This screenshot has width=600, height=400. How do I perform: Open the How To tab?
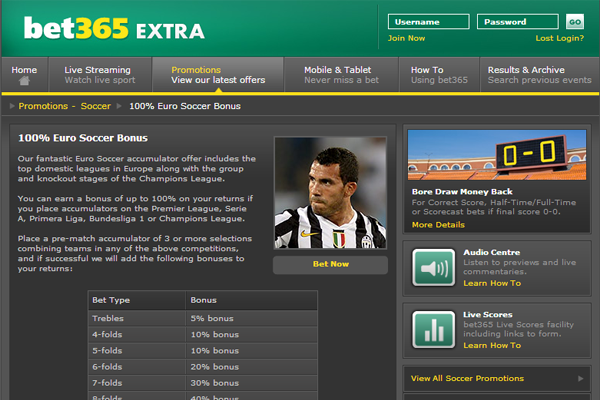click(439, 75)
